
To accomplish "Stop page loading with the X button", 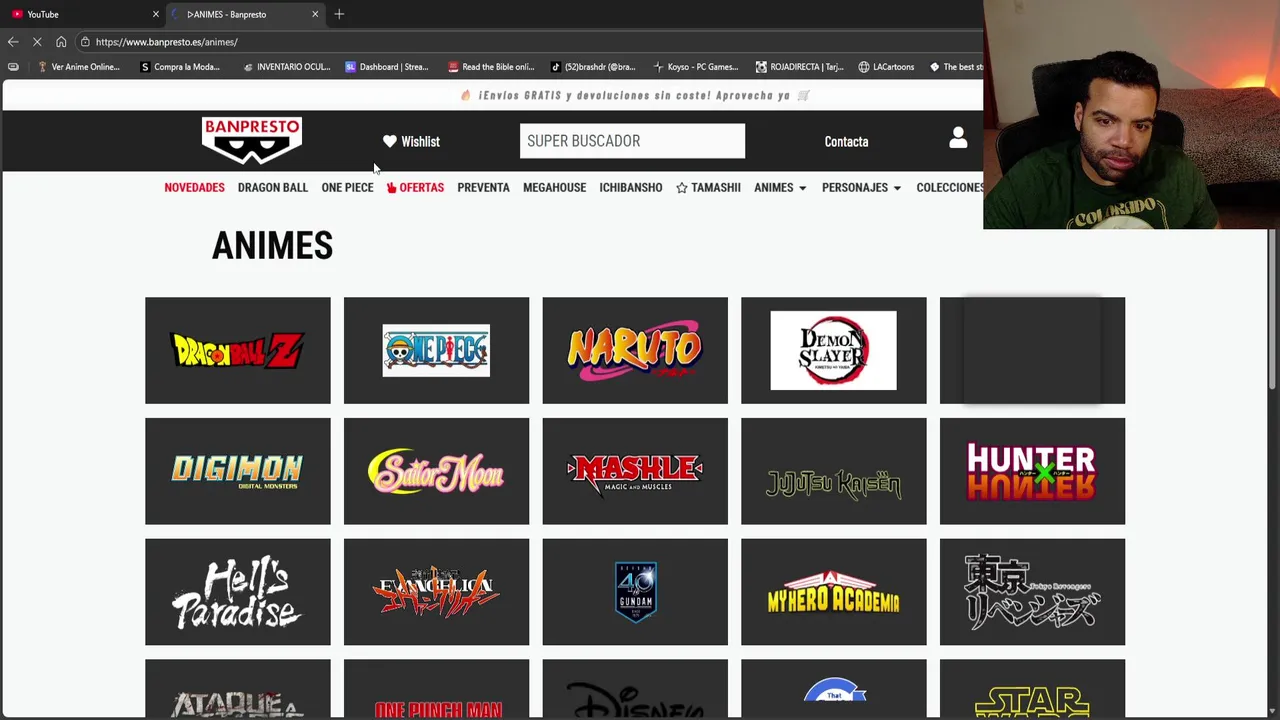I will click(x=37, y=42).
